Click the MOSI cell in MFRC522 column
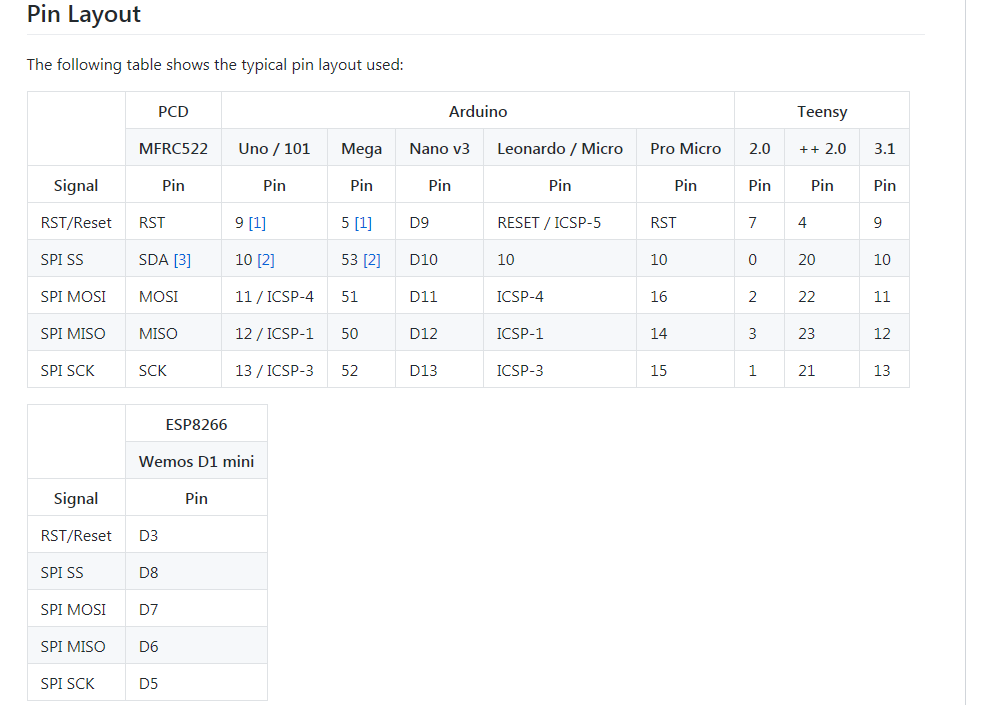The height and width of the screenshot is (705, 1007). tap(173, 297)
